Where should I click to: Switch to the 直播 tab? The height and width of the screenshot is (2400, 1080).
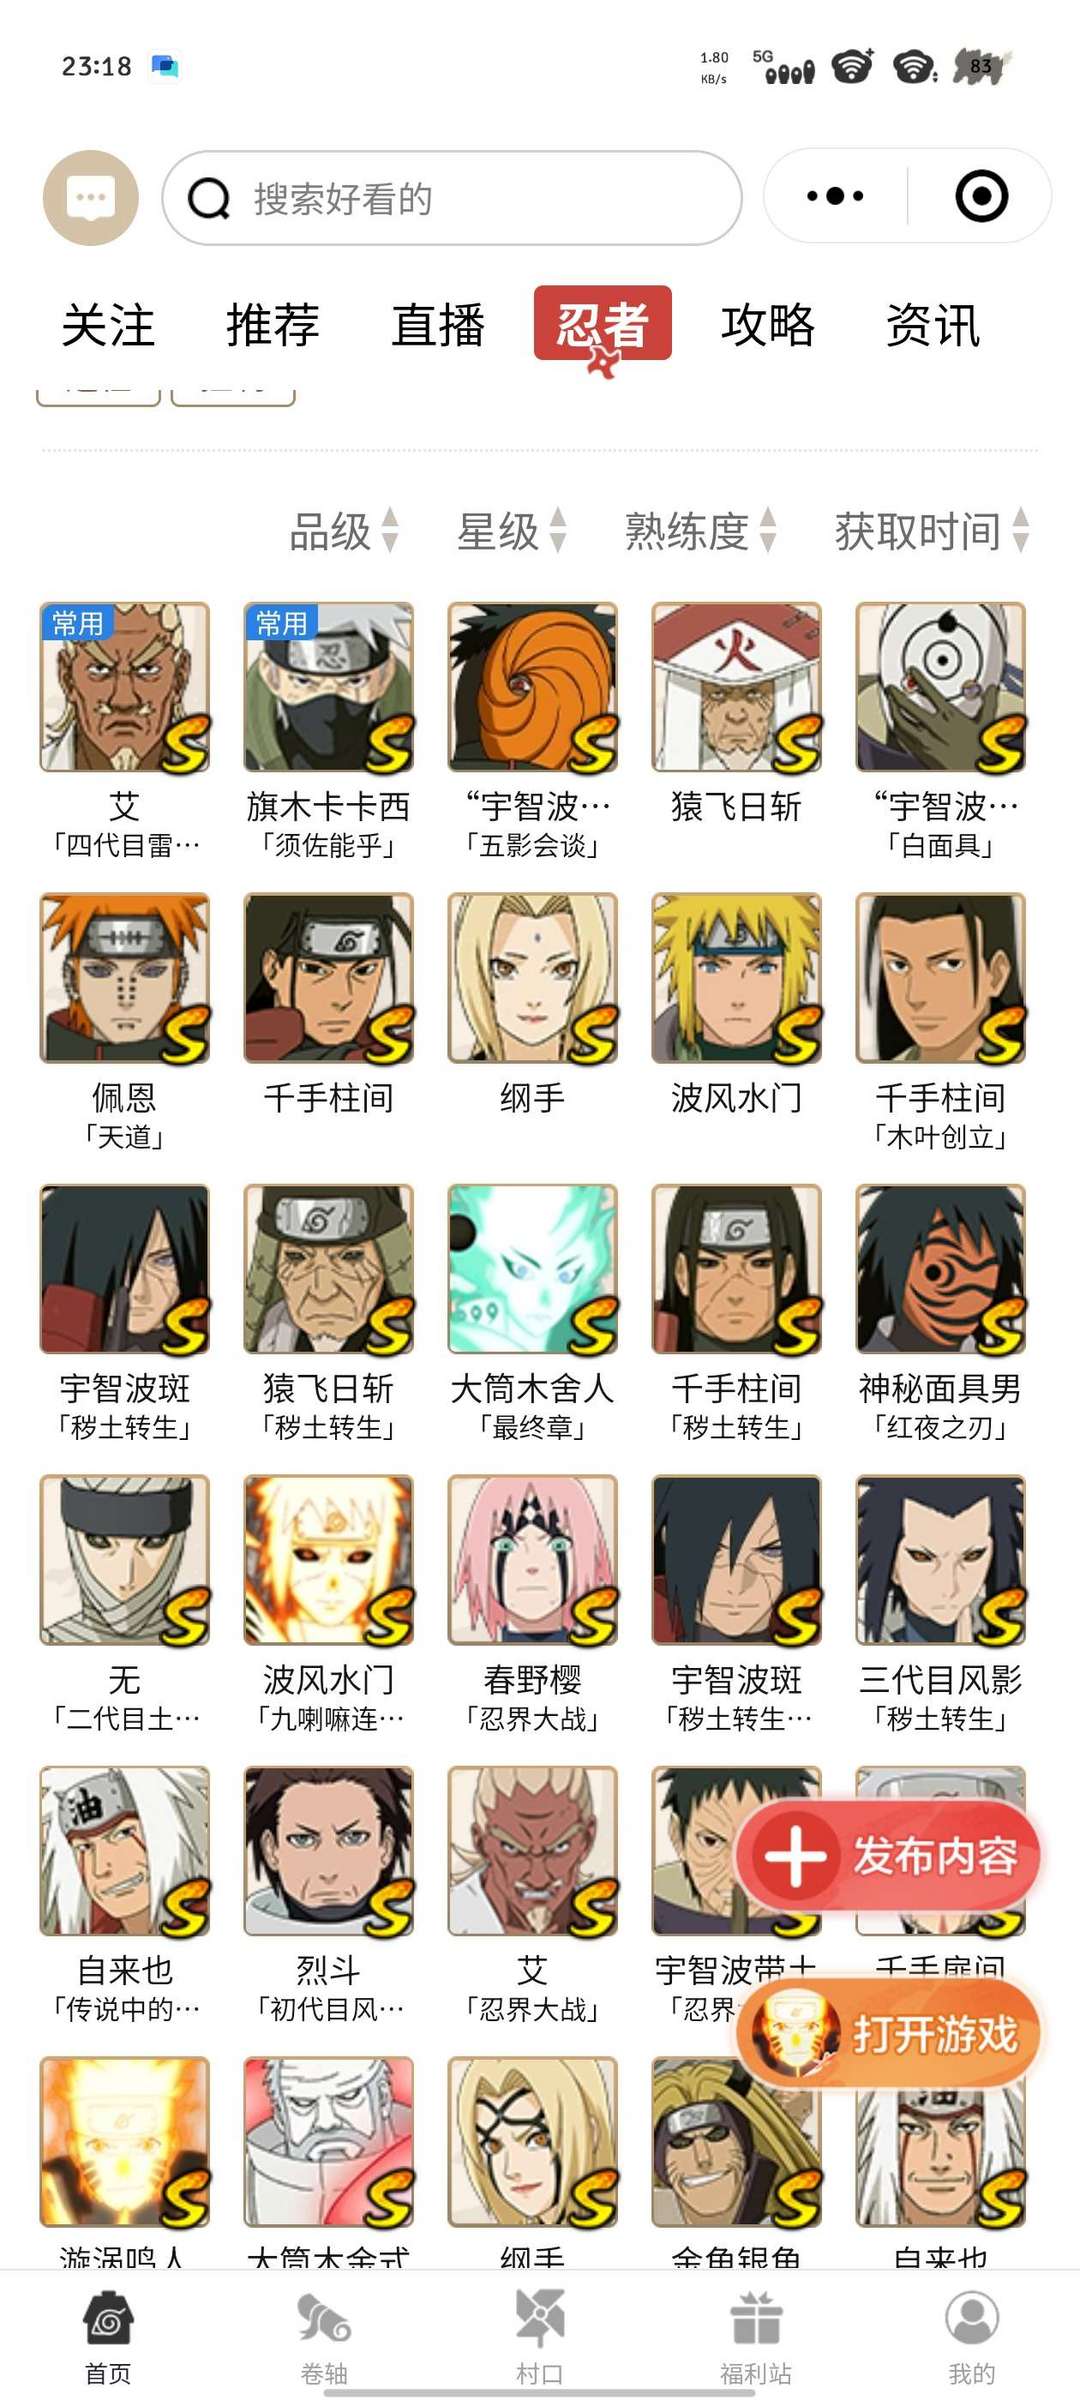tap(438, 325)
